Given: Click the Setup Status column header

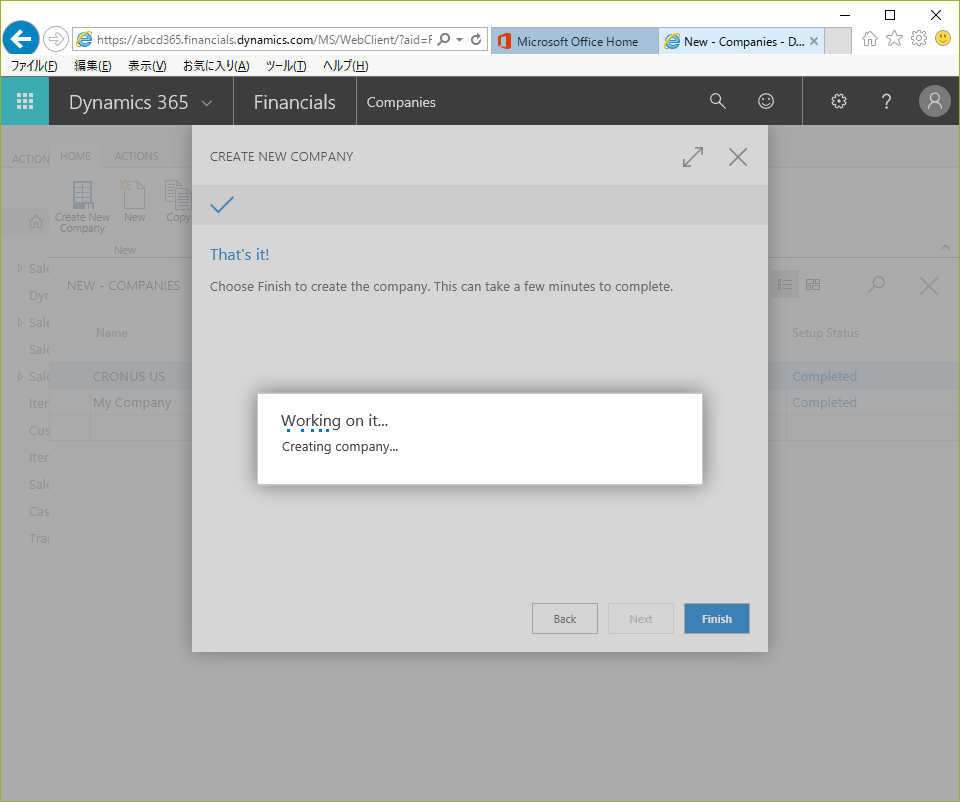Looking at the screenshot, I should pos(825,333).
